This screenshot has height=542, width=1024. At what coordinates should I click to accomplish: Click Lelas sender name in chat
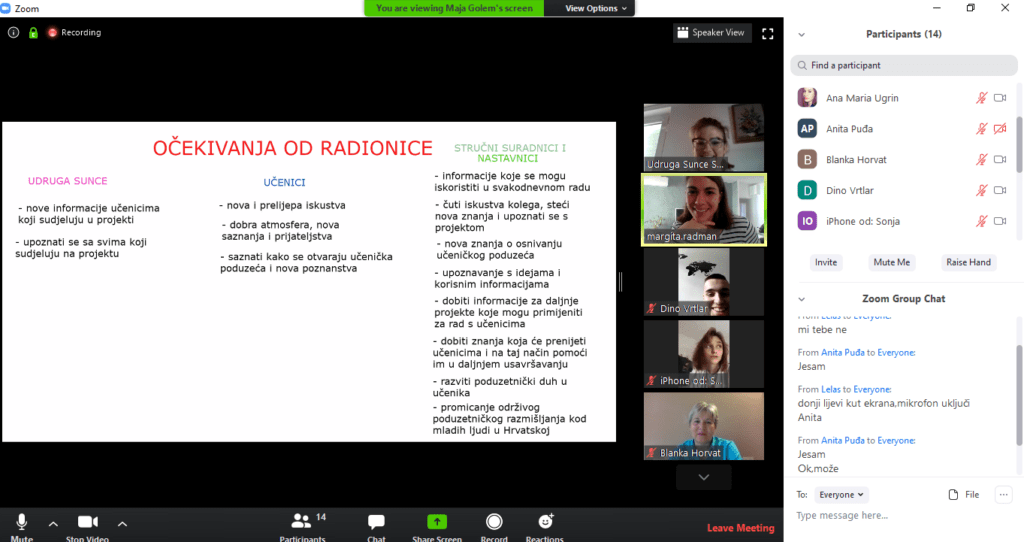click(x=831, y=389)
